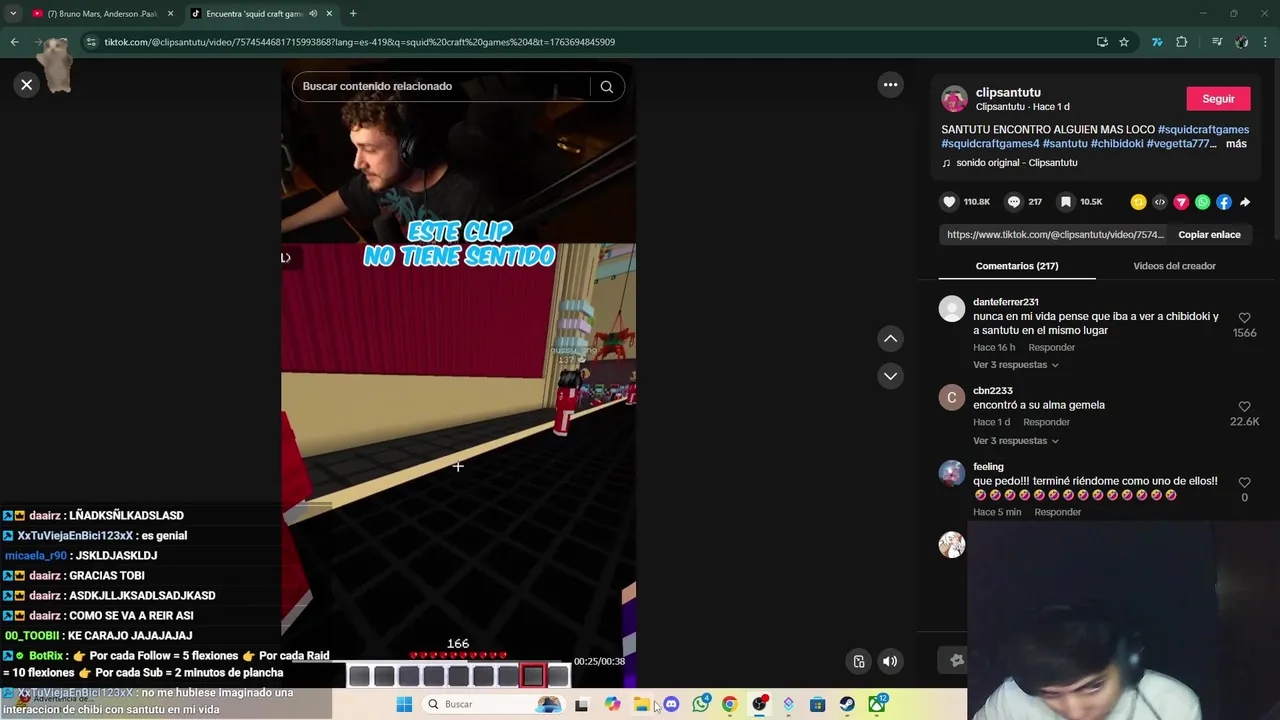Open media controls icon in toolbar

click(x=1217, y=42)
